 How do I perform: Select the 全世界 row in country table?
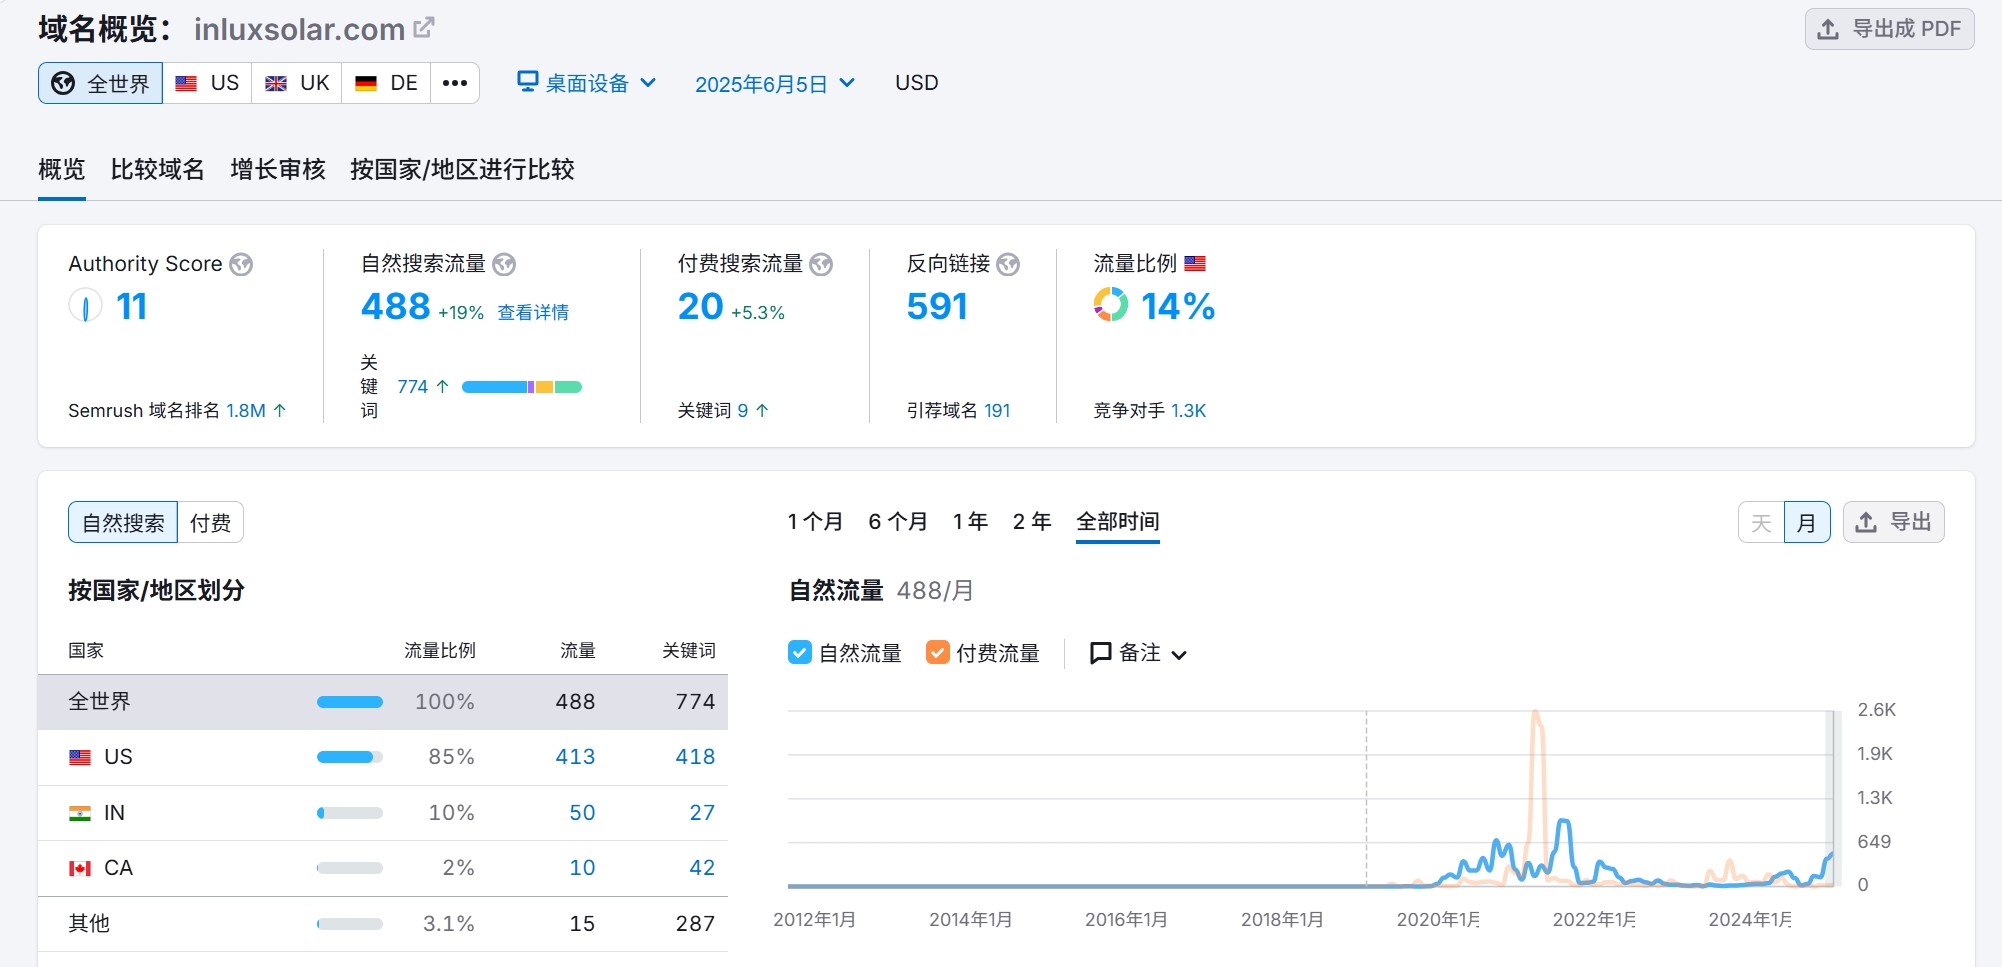pyautogui.click(x=383, y=702)
